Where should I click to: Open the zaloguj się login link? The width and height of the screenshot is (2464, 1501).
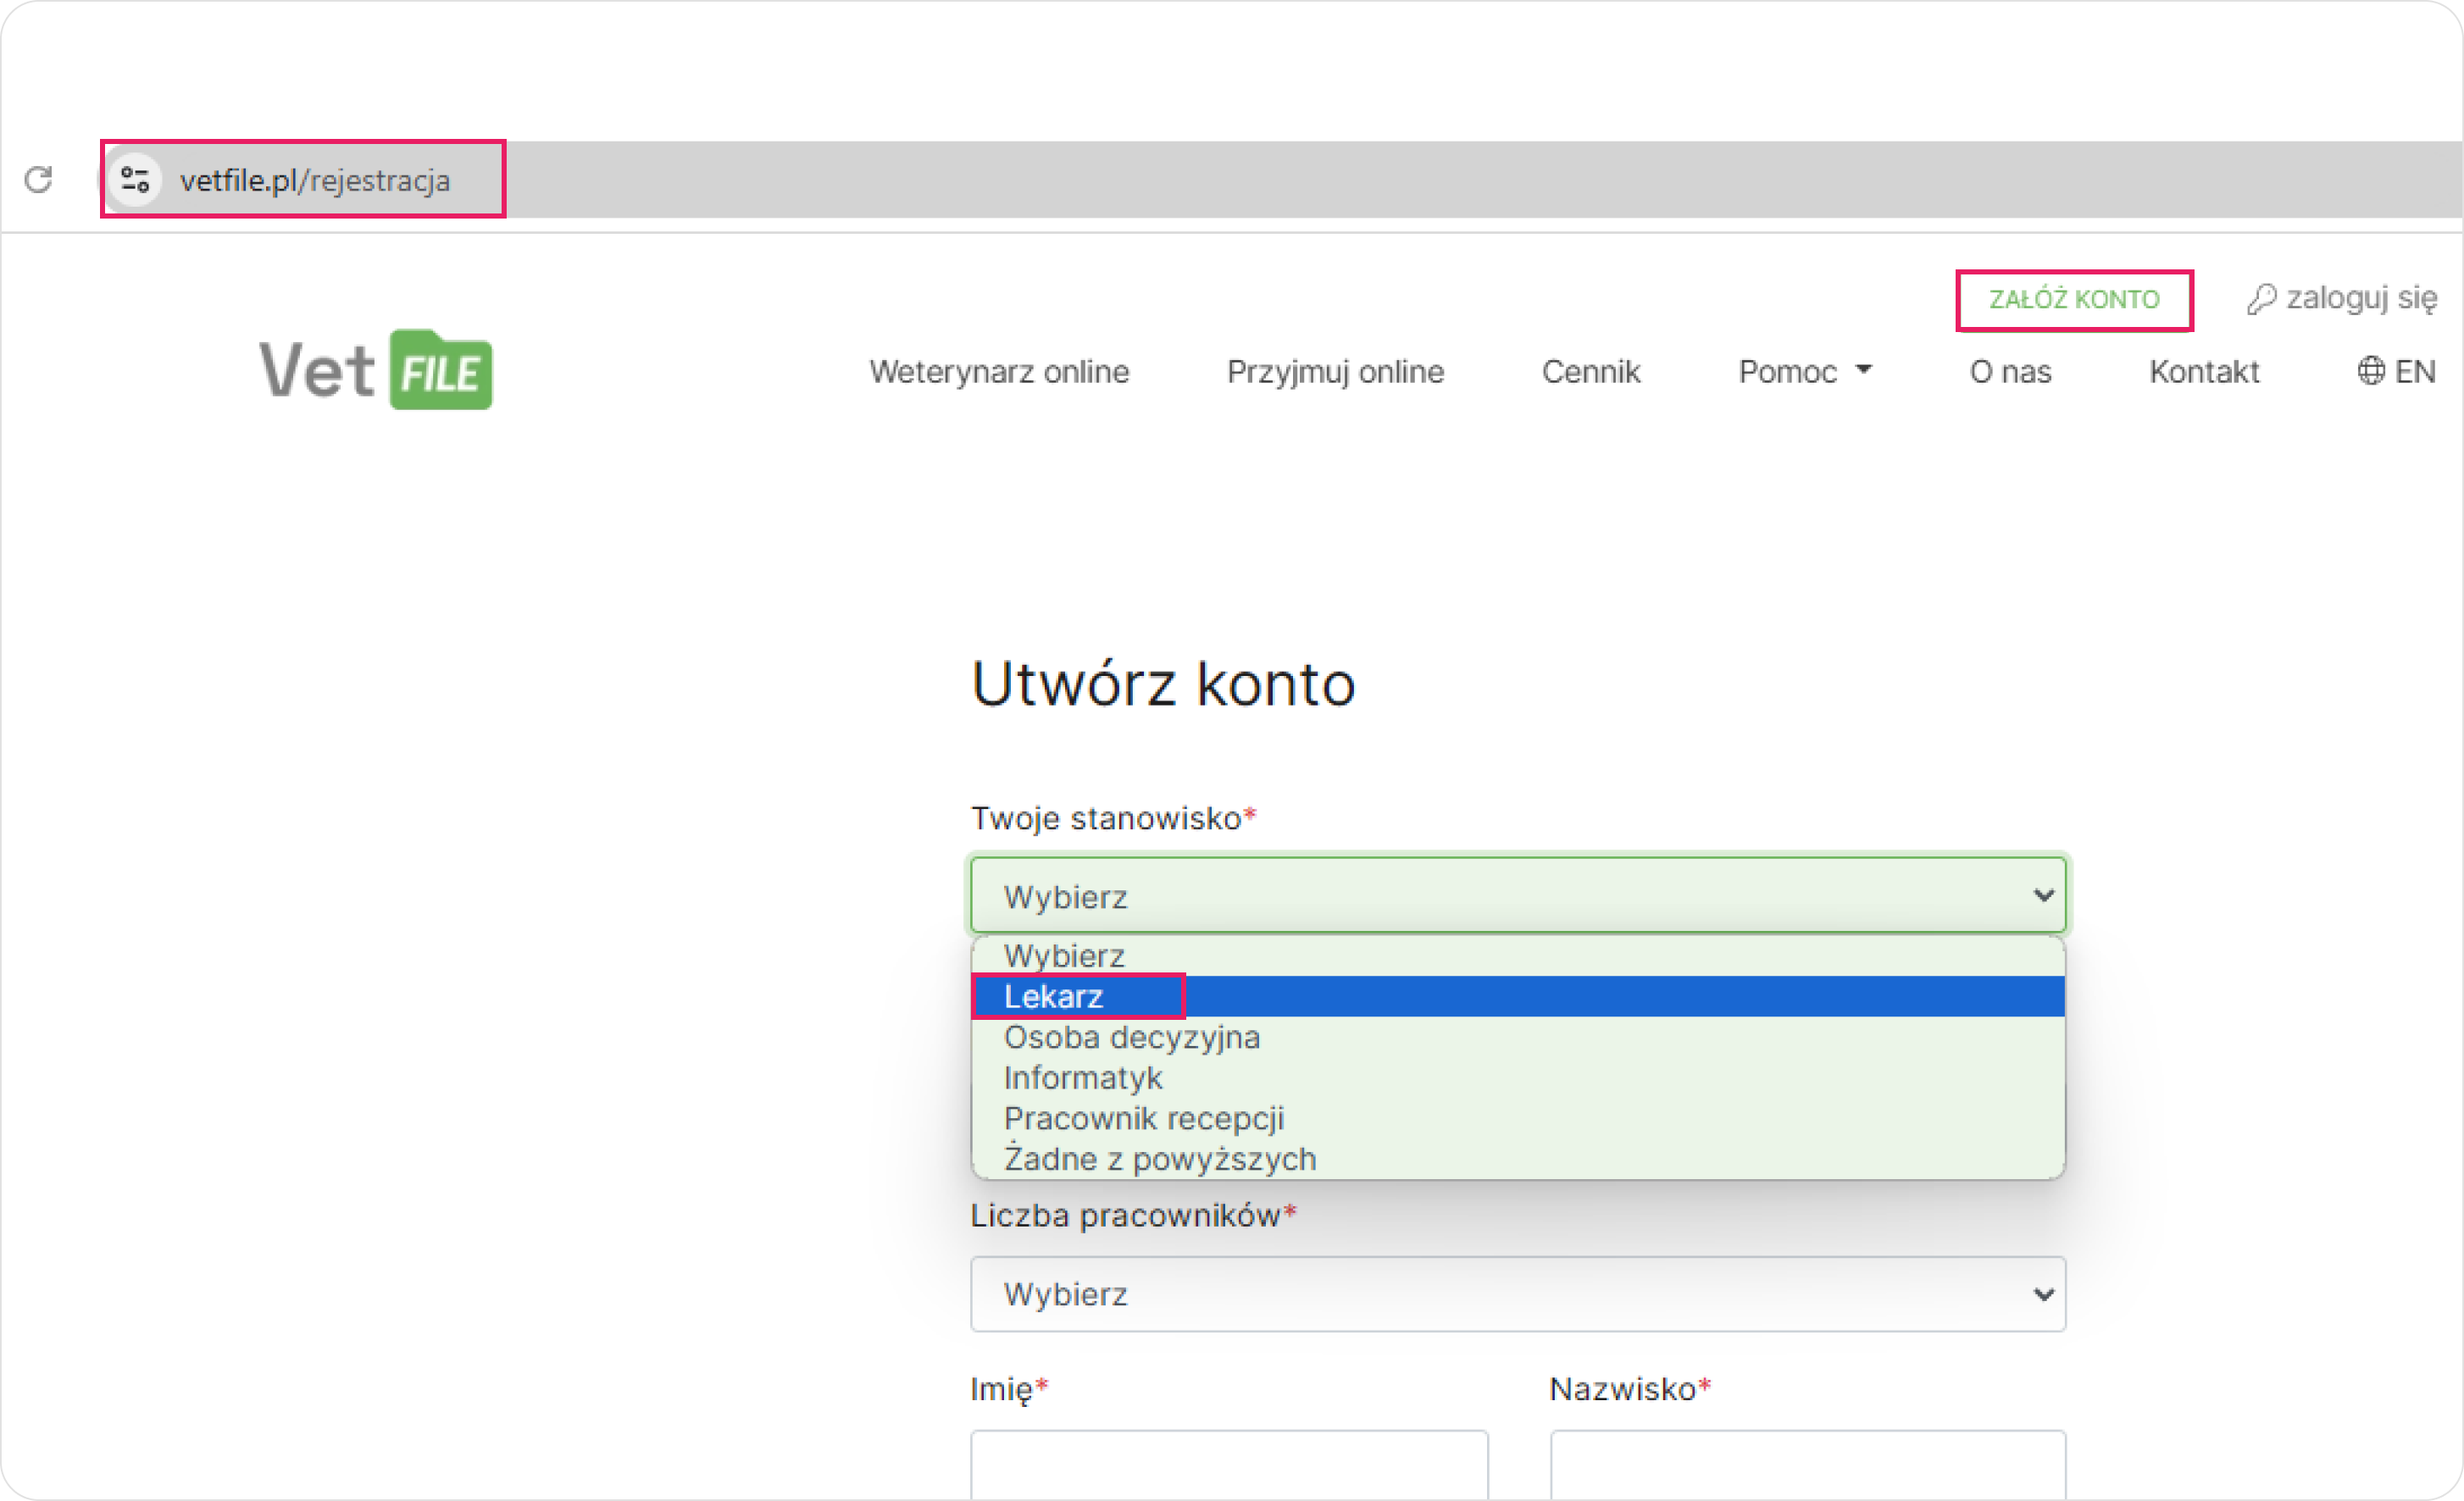(x=2341, y=298)
